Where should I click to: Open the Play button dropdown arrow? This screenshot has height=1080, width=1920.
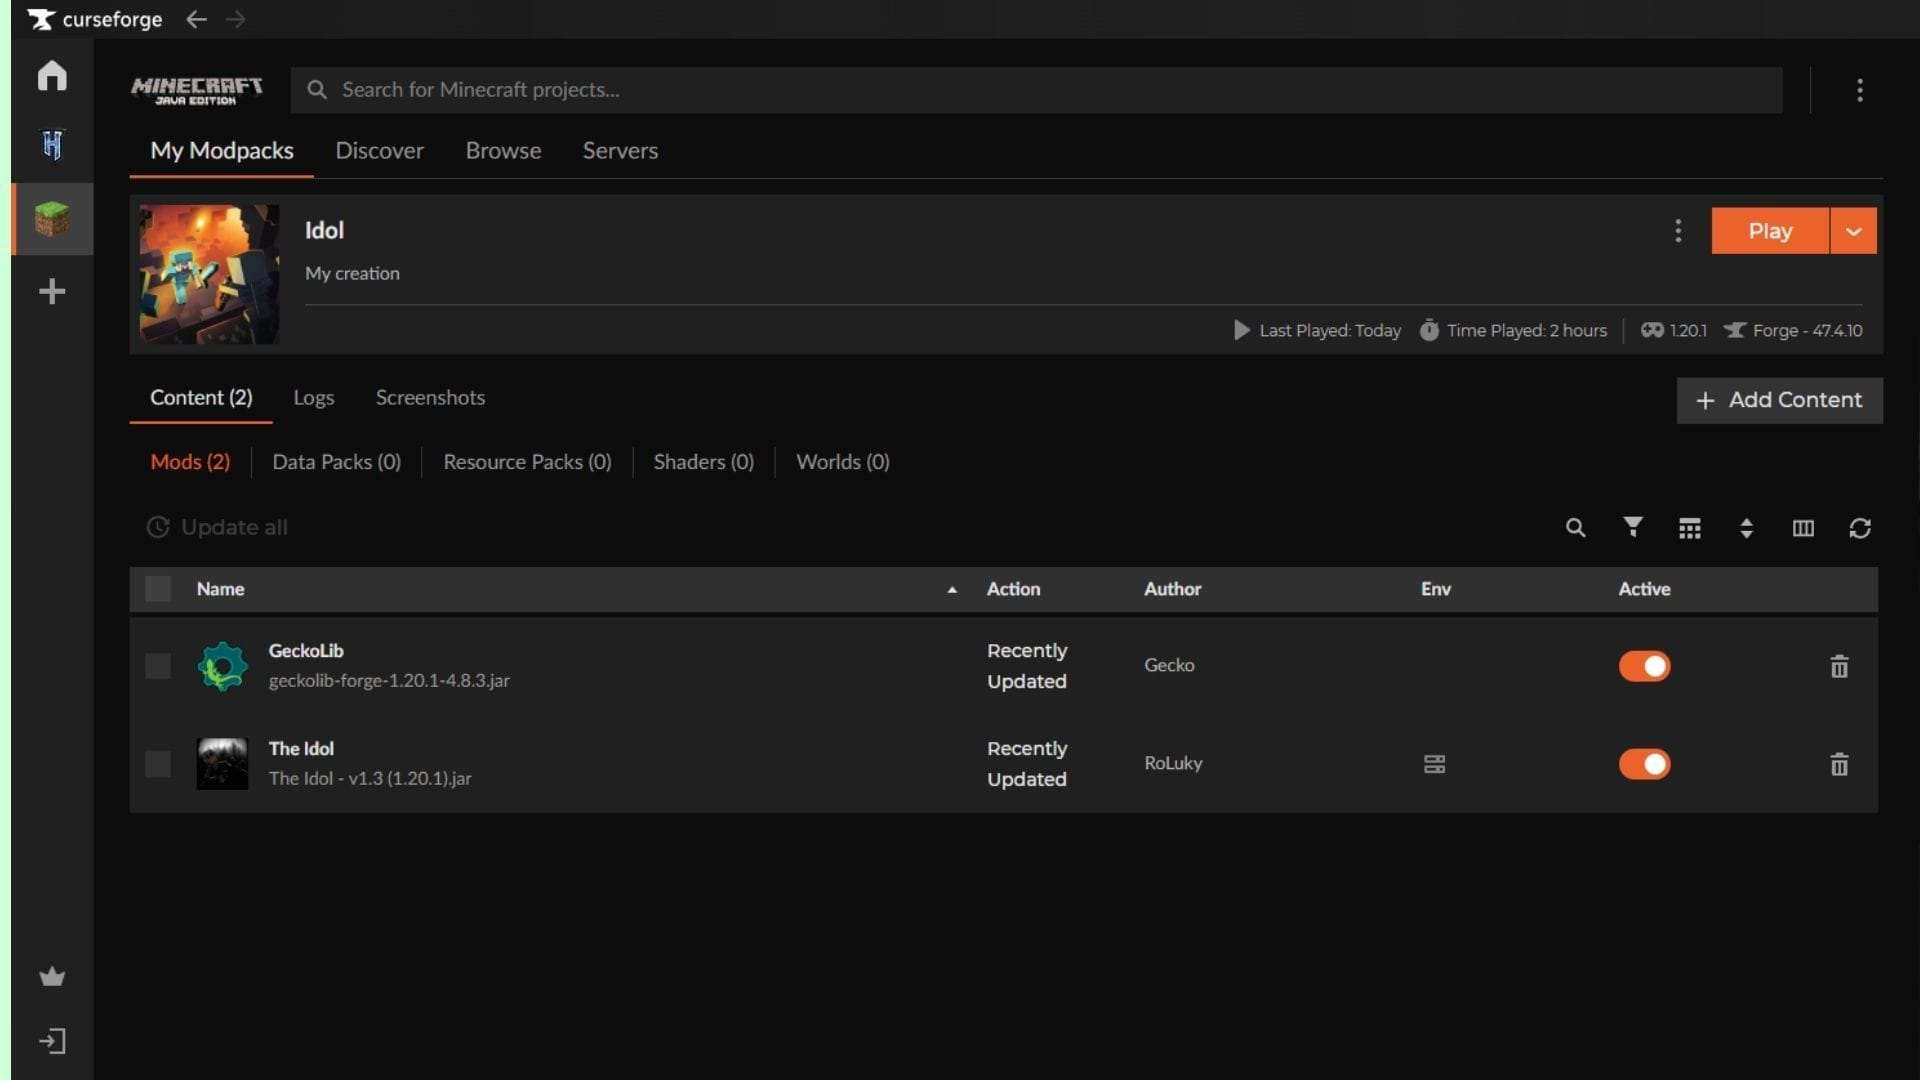1852,230
